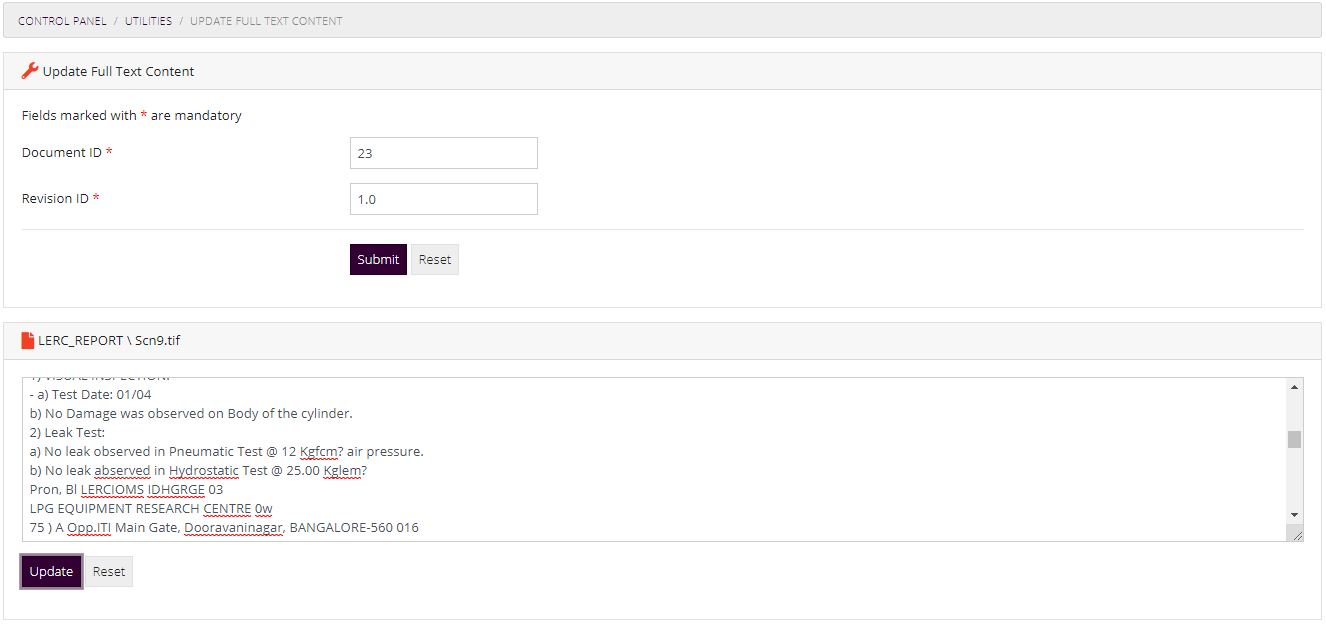Click the resize handle of the text area

[x=1297, y=535]
